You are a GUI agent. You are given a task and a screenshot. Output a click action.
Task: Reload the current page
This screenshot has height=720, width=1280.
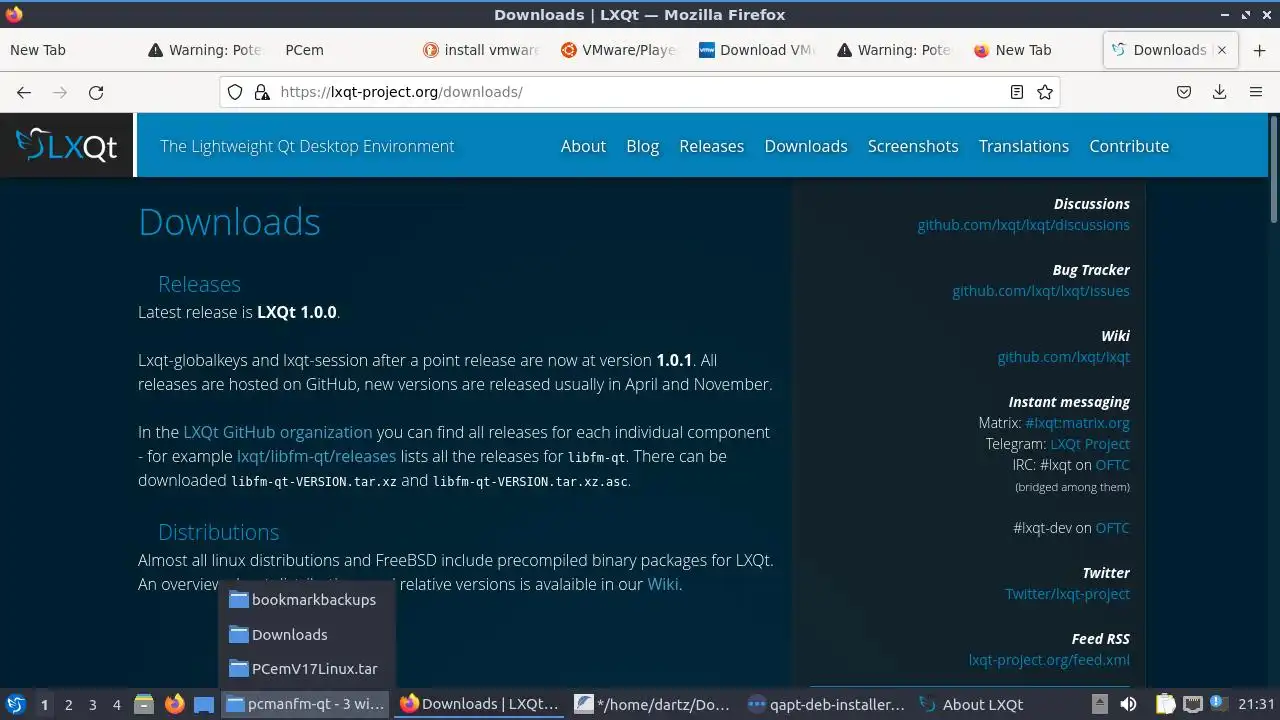(96, 92)
